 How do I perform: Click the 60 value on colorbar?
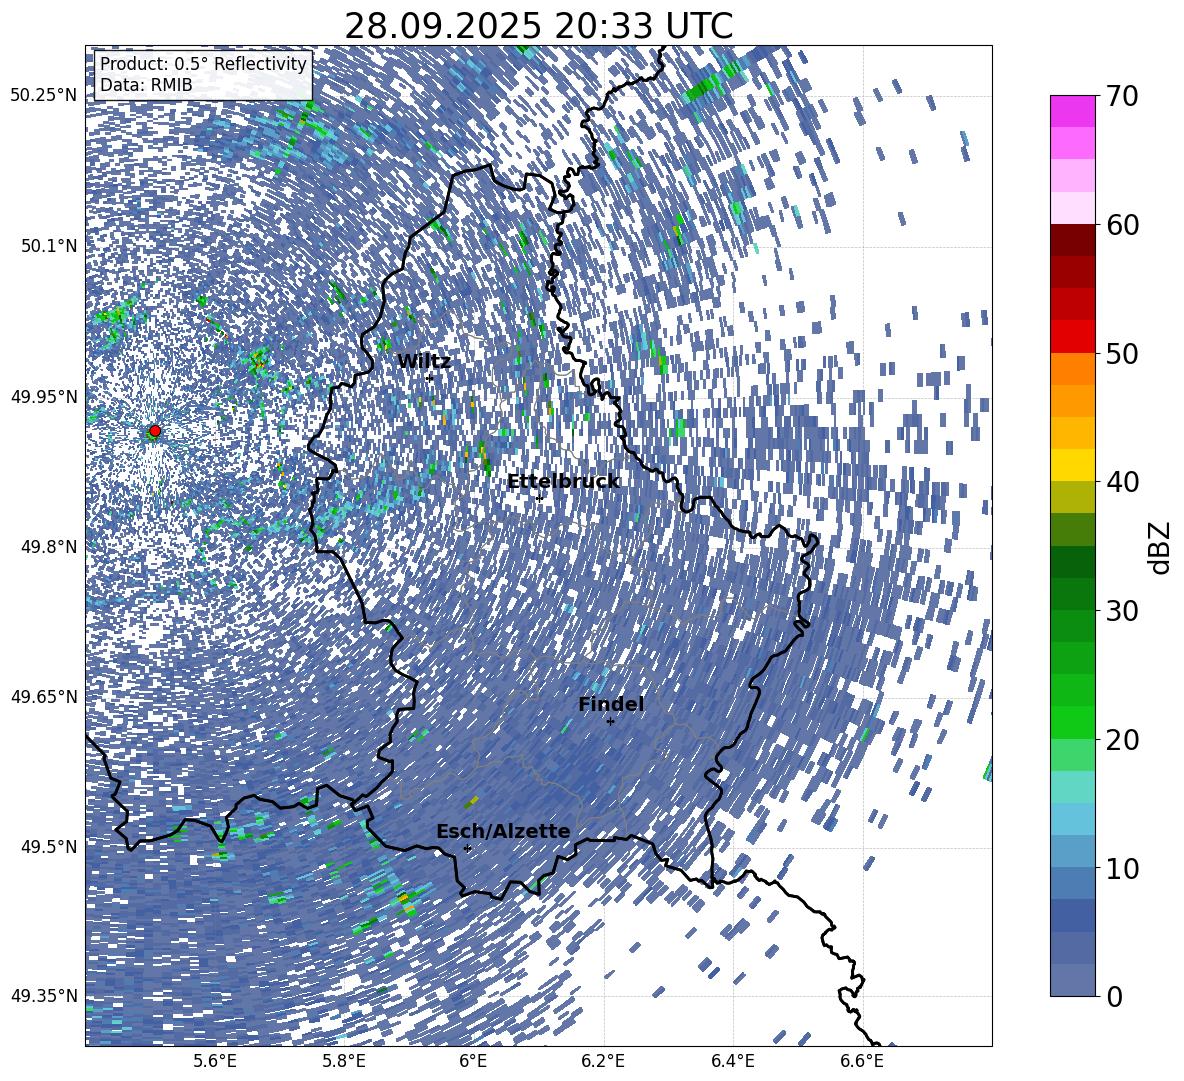click(x=1122, y=225)
